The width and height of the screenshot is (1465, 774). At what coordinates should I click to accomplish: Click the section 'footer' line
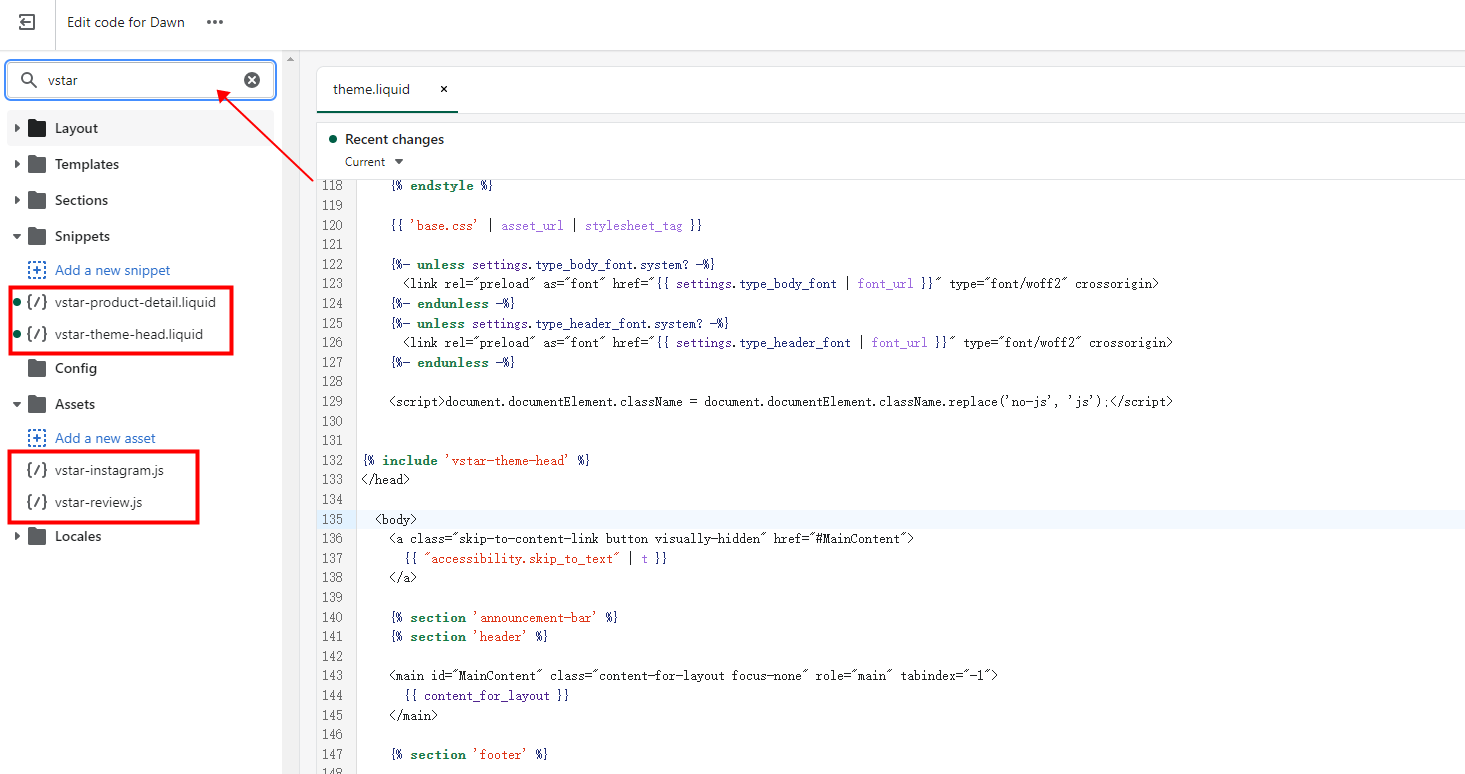(x=469, y=754)
